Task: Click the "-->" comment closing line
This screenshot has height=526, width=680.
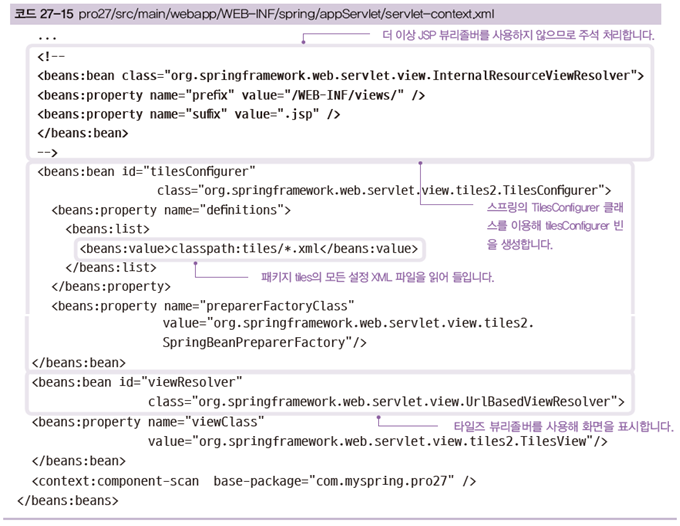Action: point(47,153)
